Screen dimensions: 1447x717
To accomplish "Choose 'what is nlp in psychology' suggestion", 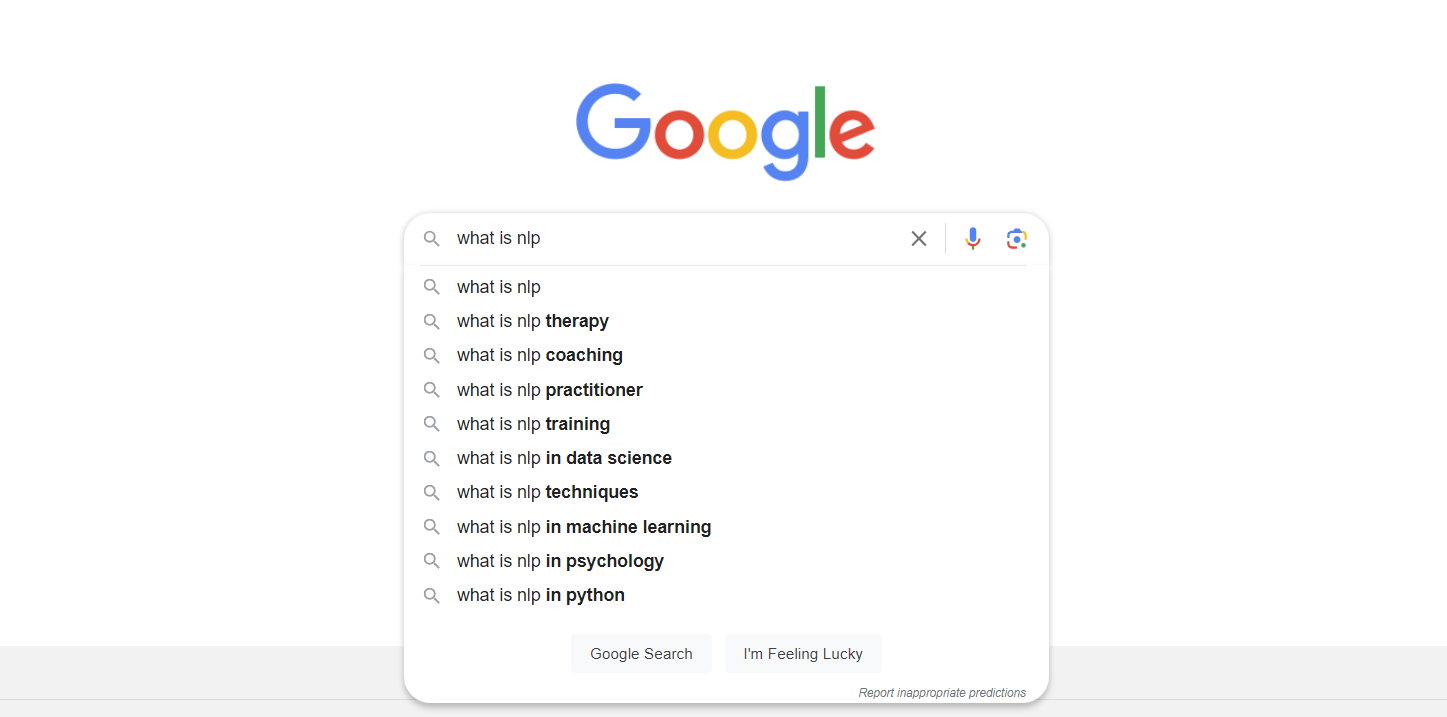I will (560, 561).
